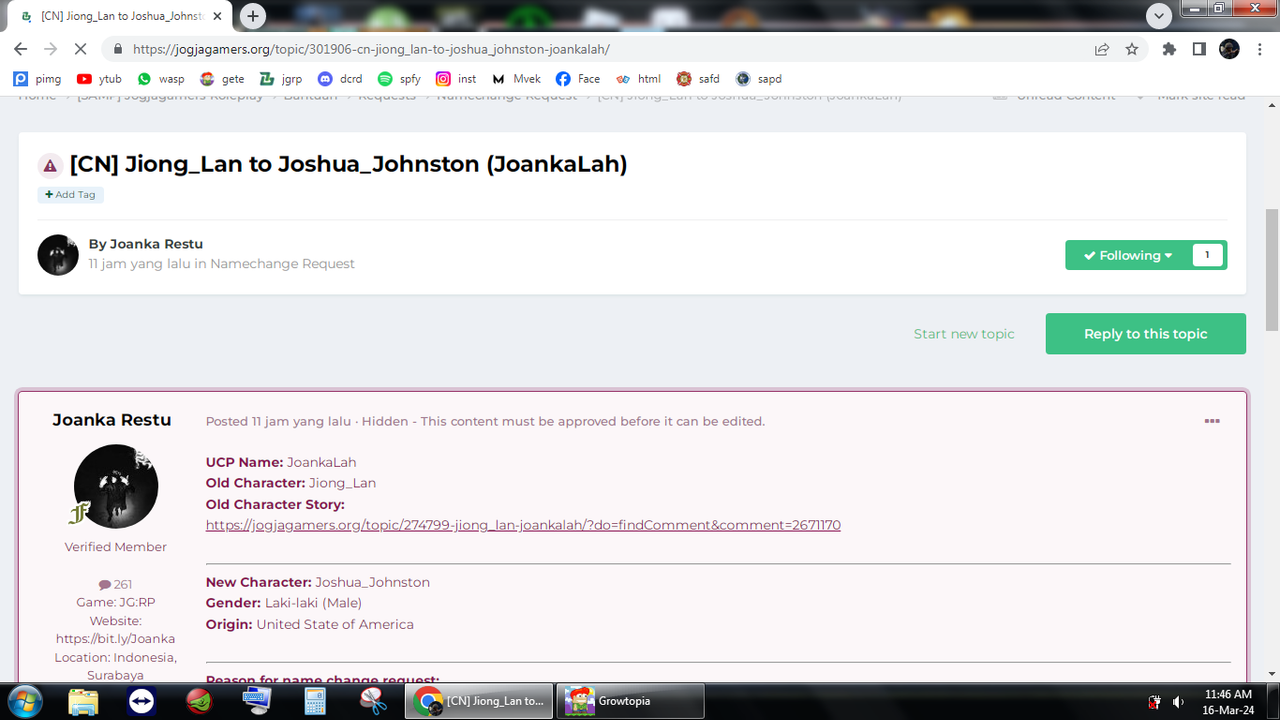
Task: Click the volume speaker tray icon
Action: point(1179,702)
